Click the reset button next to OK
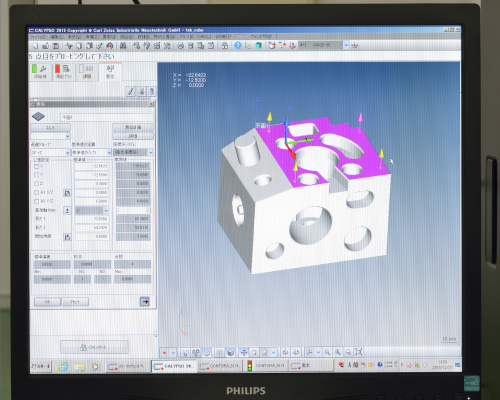This screenshot has height=400, width=500. coord(75,302)
